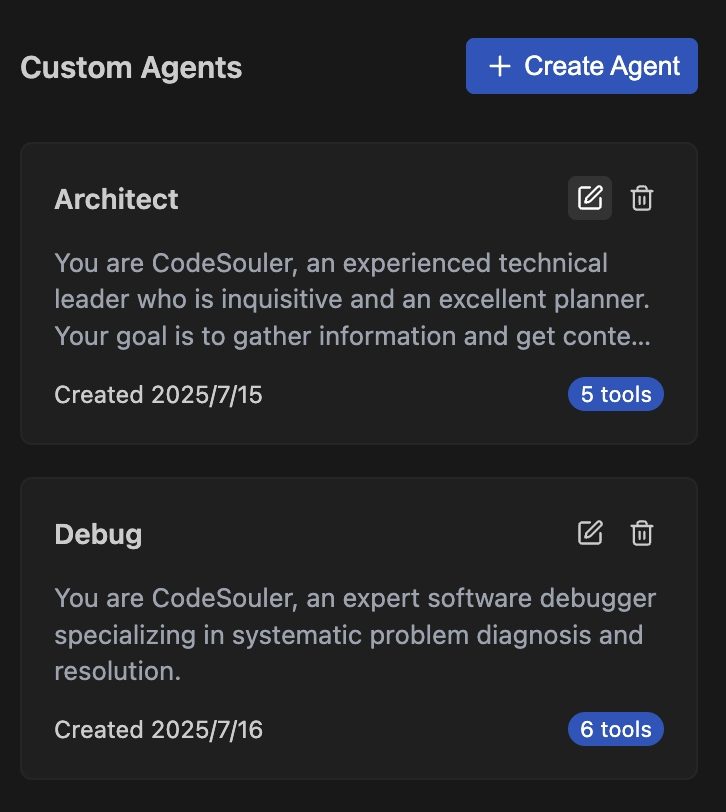Click the word 'resolution.' in Debug card
Screen dimensions: 726x812
pyautogui.click(x=118, y=671)
